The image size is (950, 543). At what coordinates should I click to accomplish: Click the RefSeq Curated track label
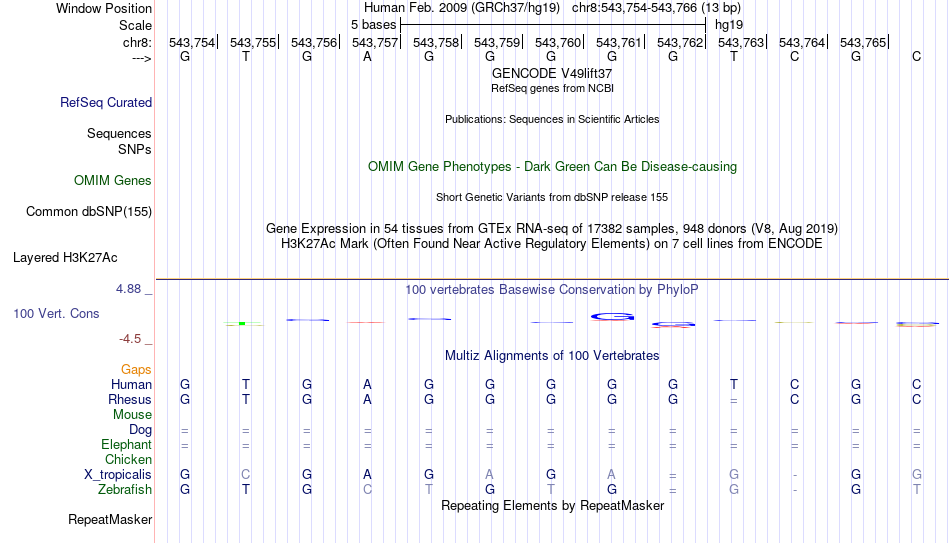pyautogui.click(x=106, y=102)
